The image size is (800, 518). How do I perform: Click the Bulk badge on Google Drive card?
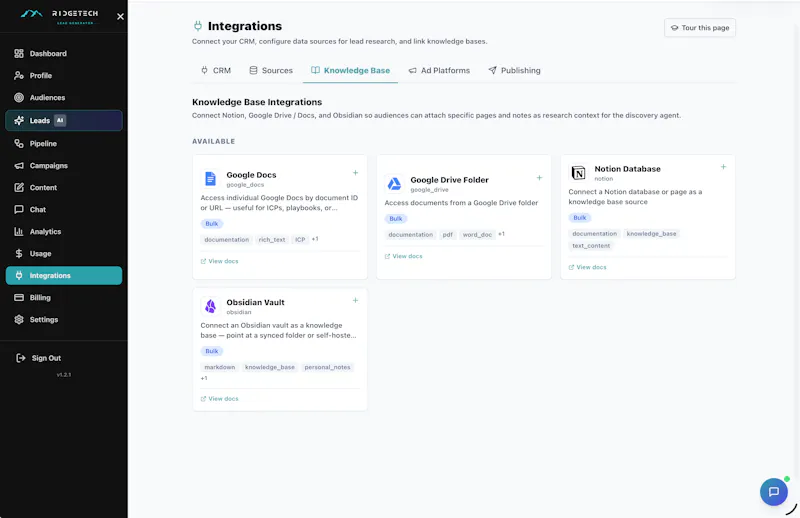pyautogui.click(x=395, y=218)
